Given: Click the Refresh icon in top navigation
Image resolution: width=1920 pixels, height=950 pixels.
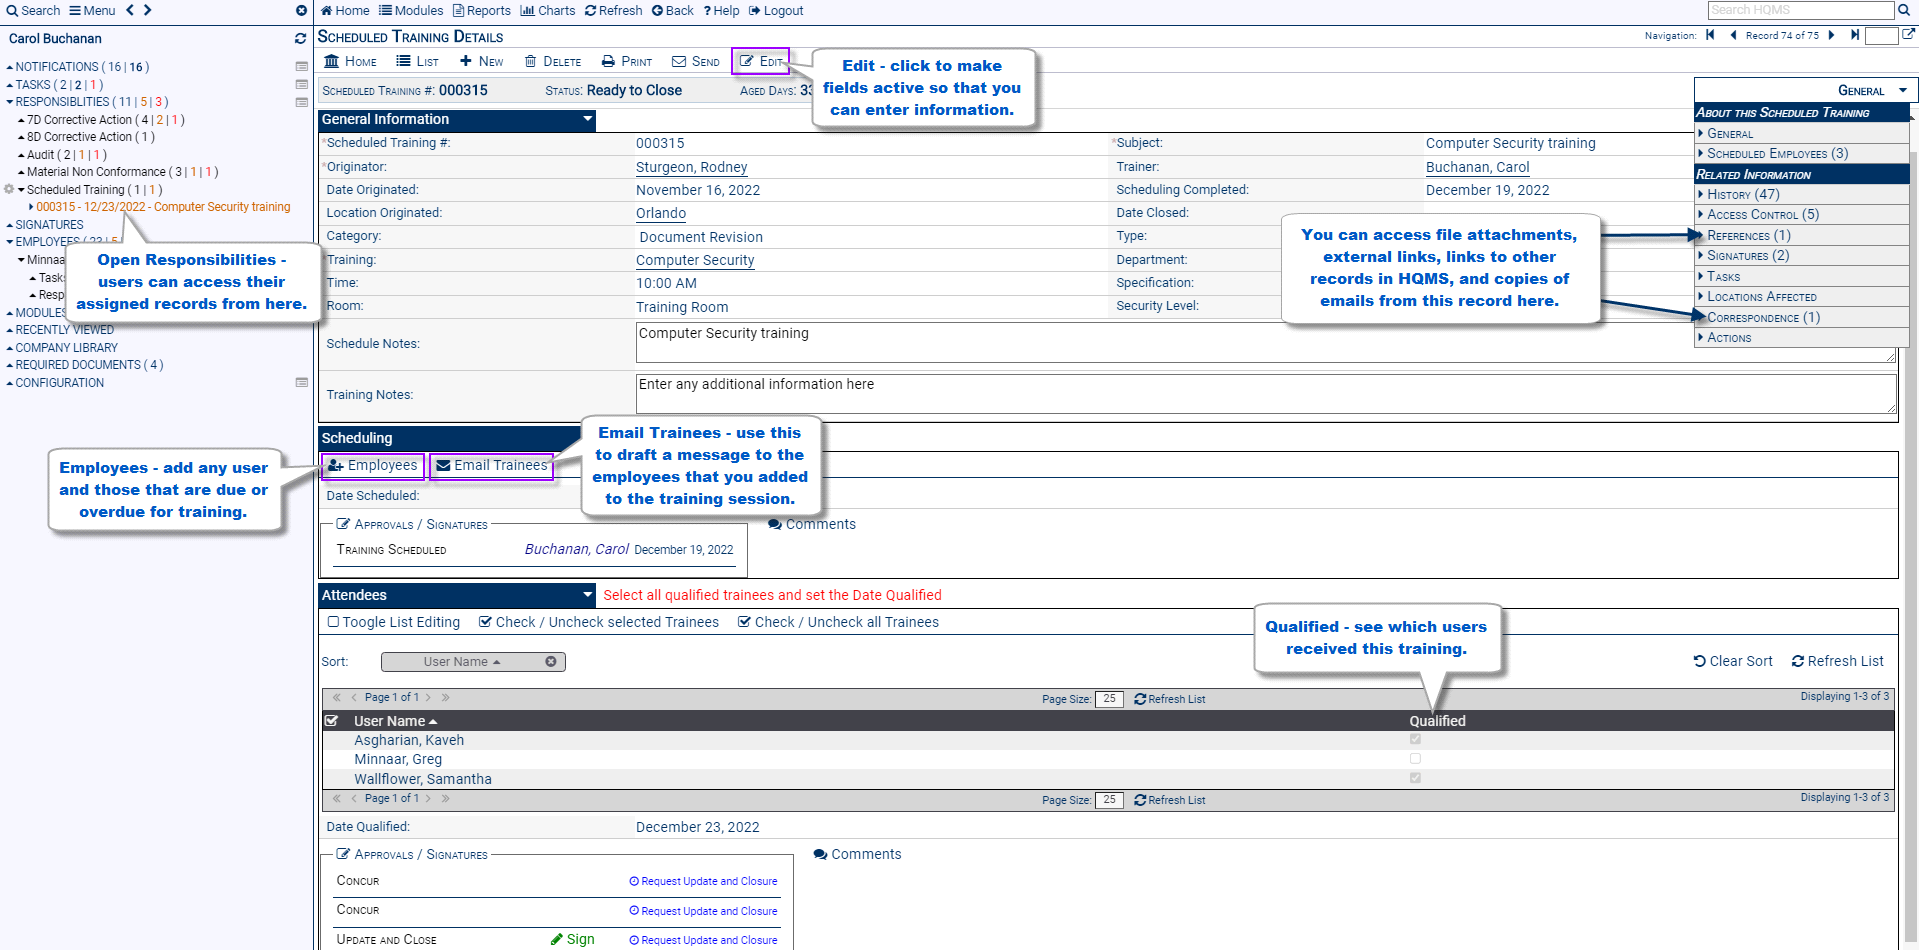Looking at the screenshot, I should pyautogui.click(x=613, y=10).
